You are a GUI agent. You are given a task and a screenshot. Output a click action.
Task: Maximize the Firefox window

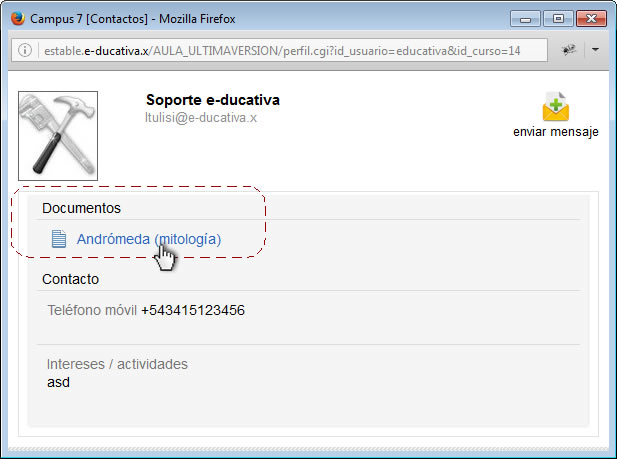pos(558,19)
